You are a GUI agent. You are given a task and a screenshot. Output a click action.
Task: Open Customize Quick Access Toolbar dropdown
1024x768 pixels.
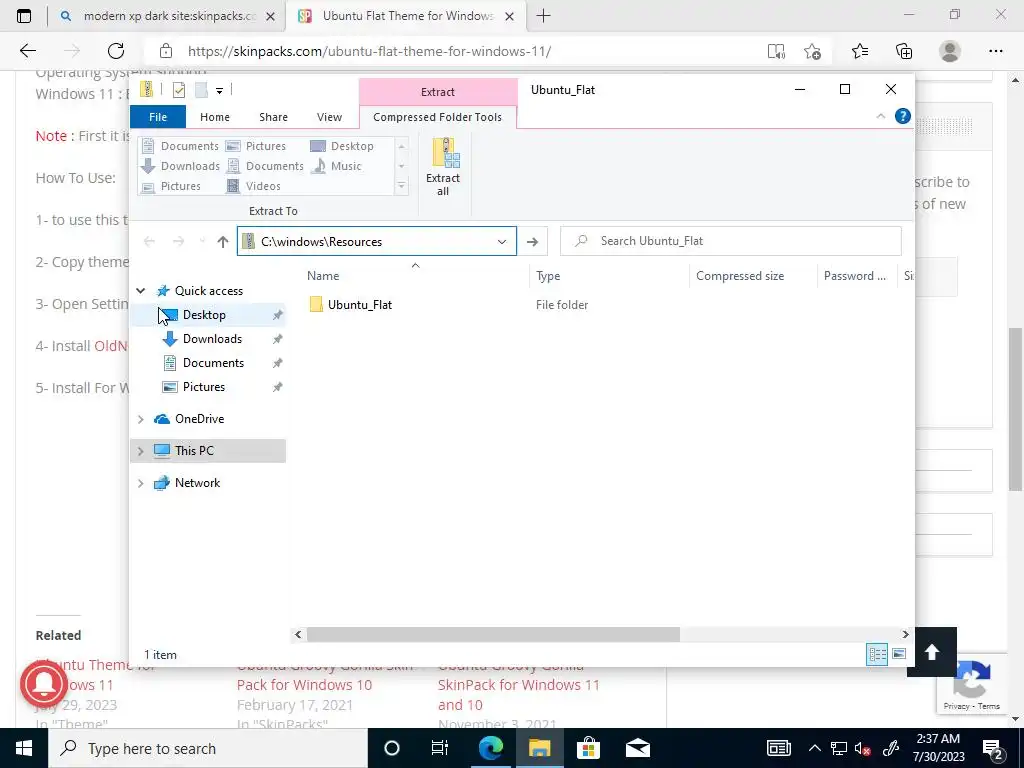click(219, 91)
